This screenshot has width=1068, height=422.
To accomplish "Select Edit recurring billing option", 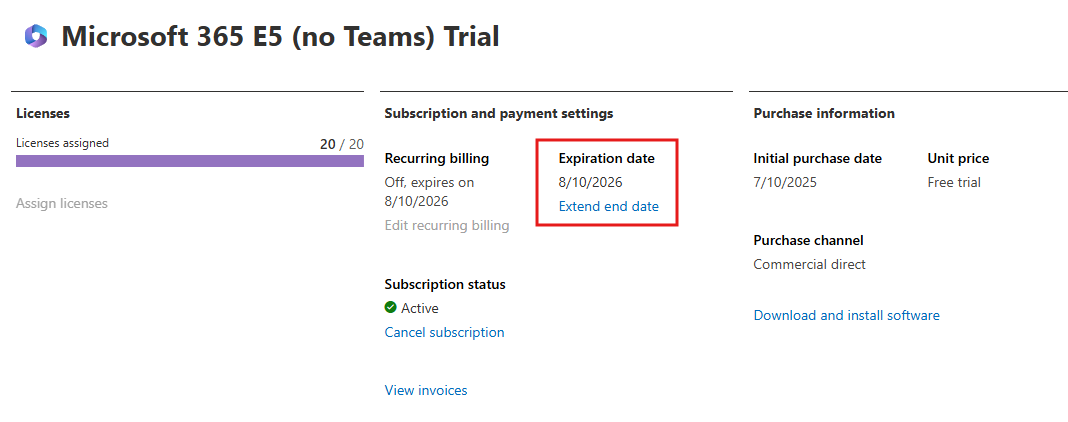I will 446,225.
